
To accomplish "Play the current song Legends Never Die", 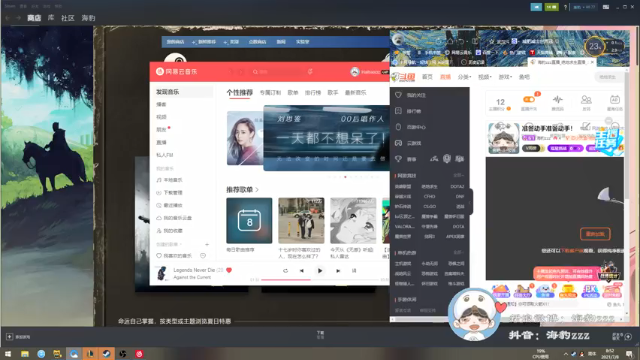I will click(320, 271).
